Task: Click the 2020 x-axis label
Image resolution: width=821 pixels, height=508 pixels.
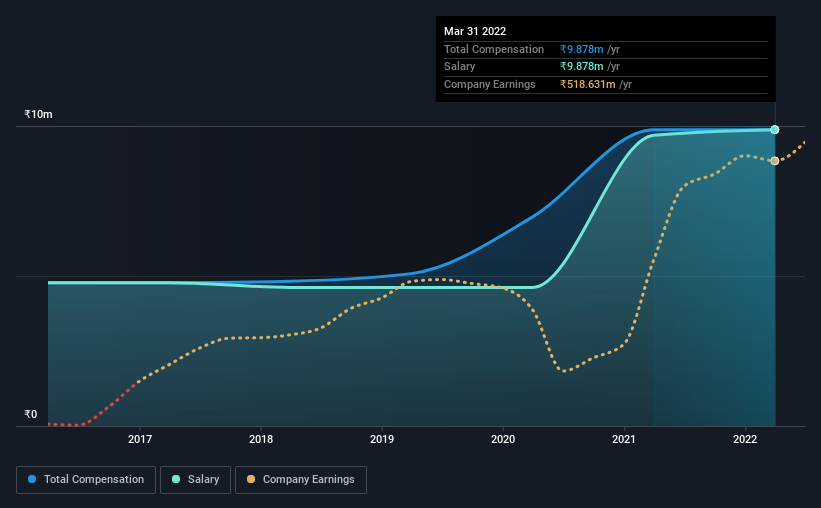Action: tap(503, 439)
